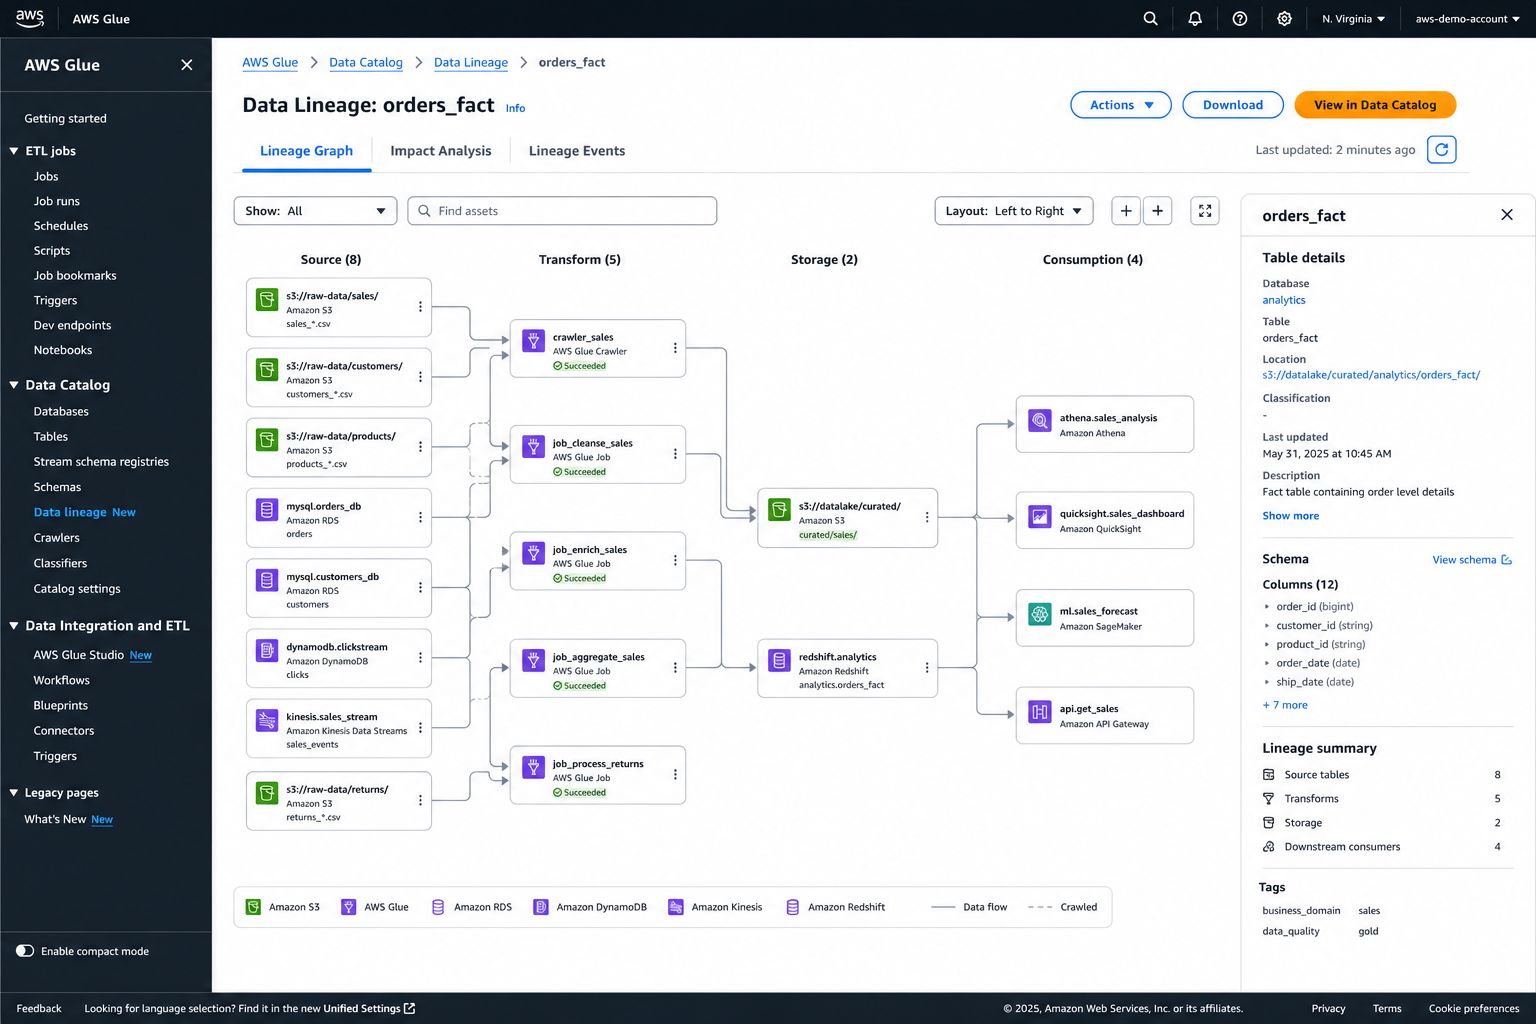Expand order_id (bigint) column
The width and height of the screenshot is (1536, 1024).
[x=1267, y=607]
